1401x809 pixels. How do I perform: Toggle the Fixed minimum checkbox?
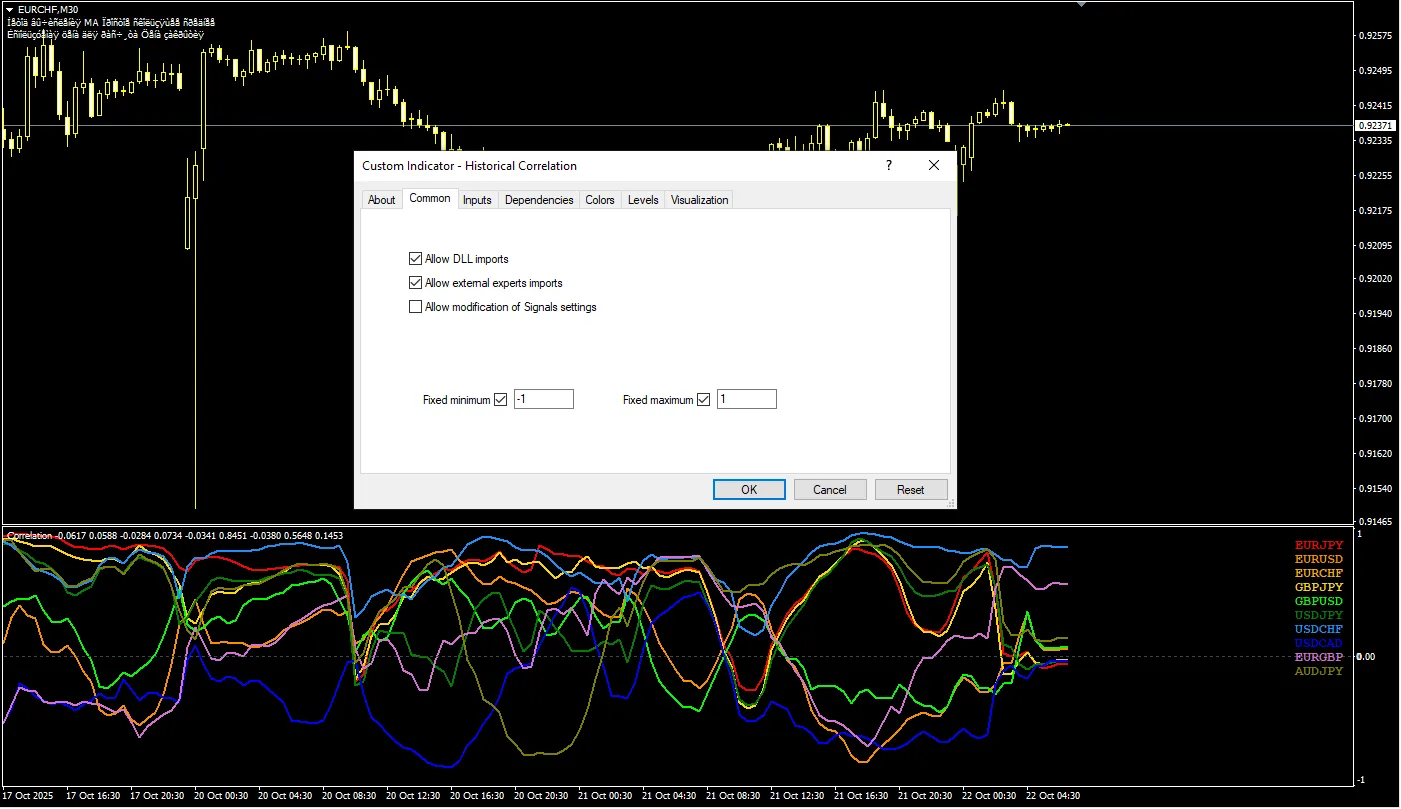coord(501,400)
